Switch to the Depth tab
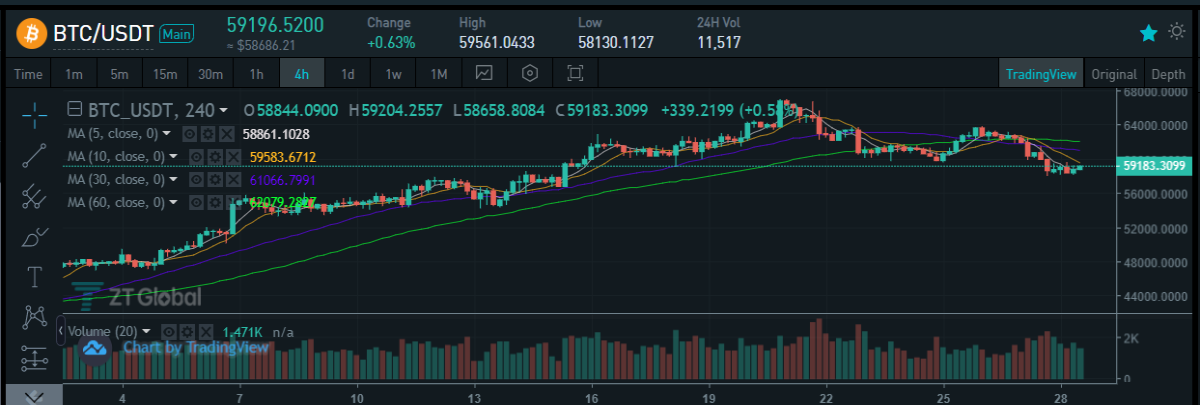The width and height of the screenshot is (1200, 405). [x=1168, y=74]
